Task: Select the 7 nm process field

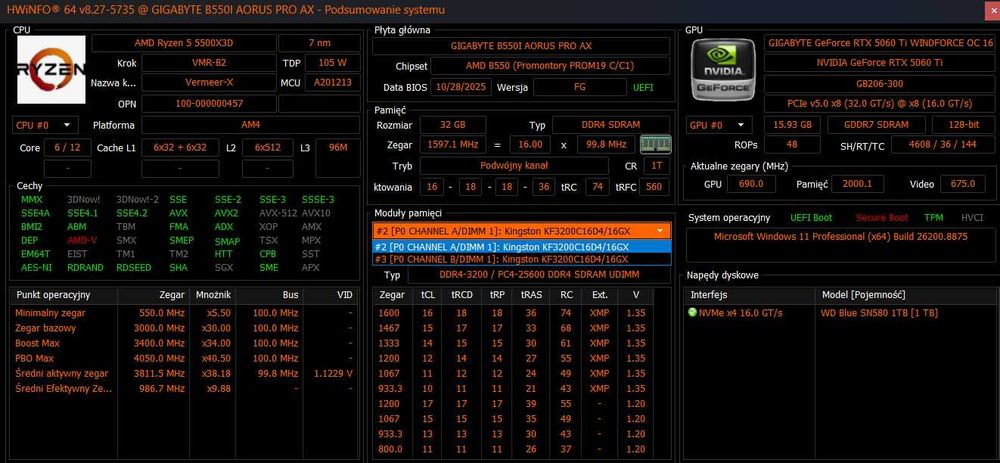Action: tap(319, 43)
